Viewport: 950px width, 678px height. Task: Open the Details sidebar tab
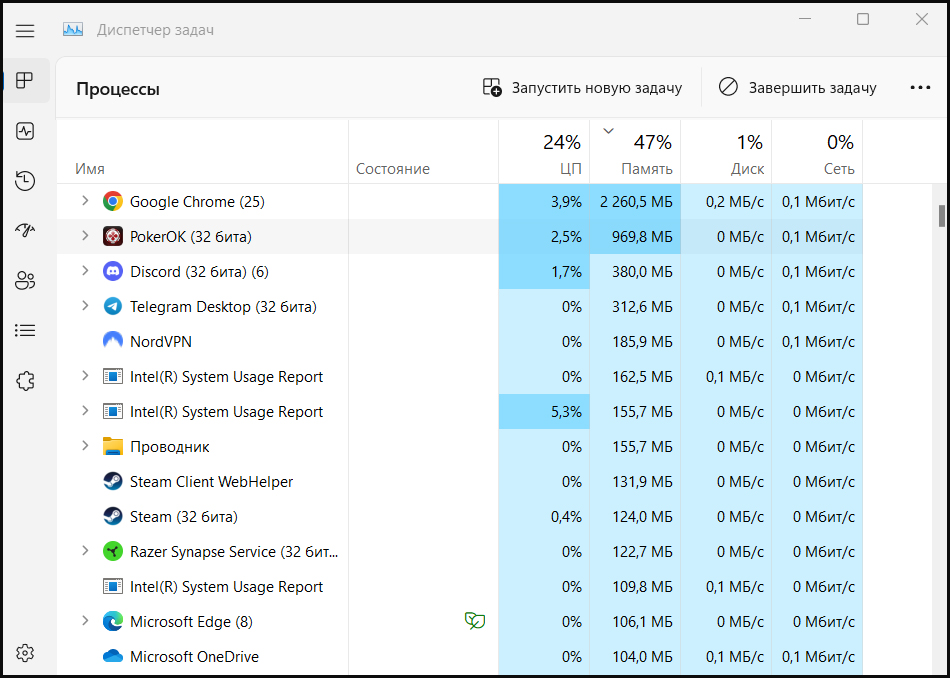click(25, 331)
